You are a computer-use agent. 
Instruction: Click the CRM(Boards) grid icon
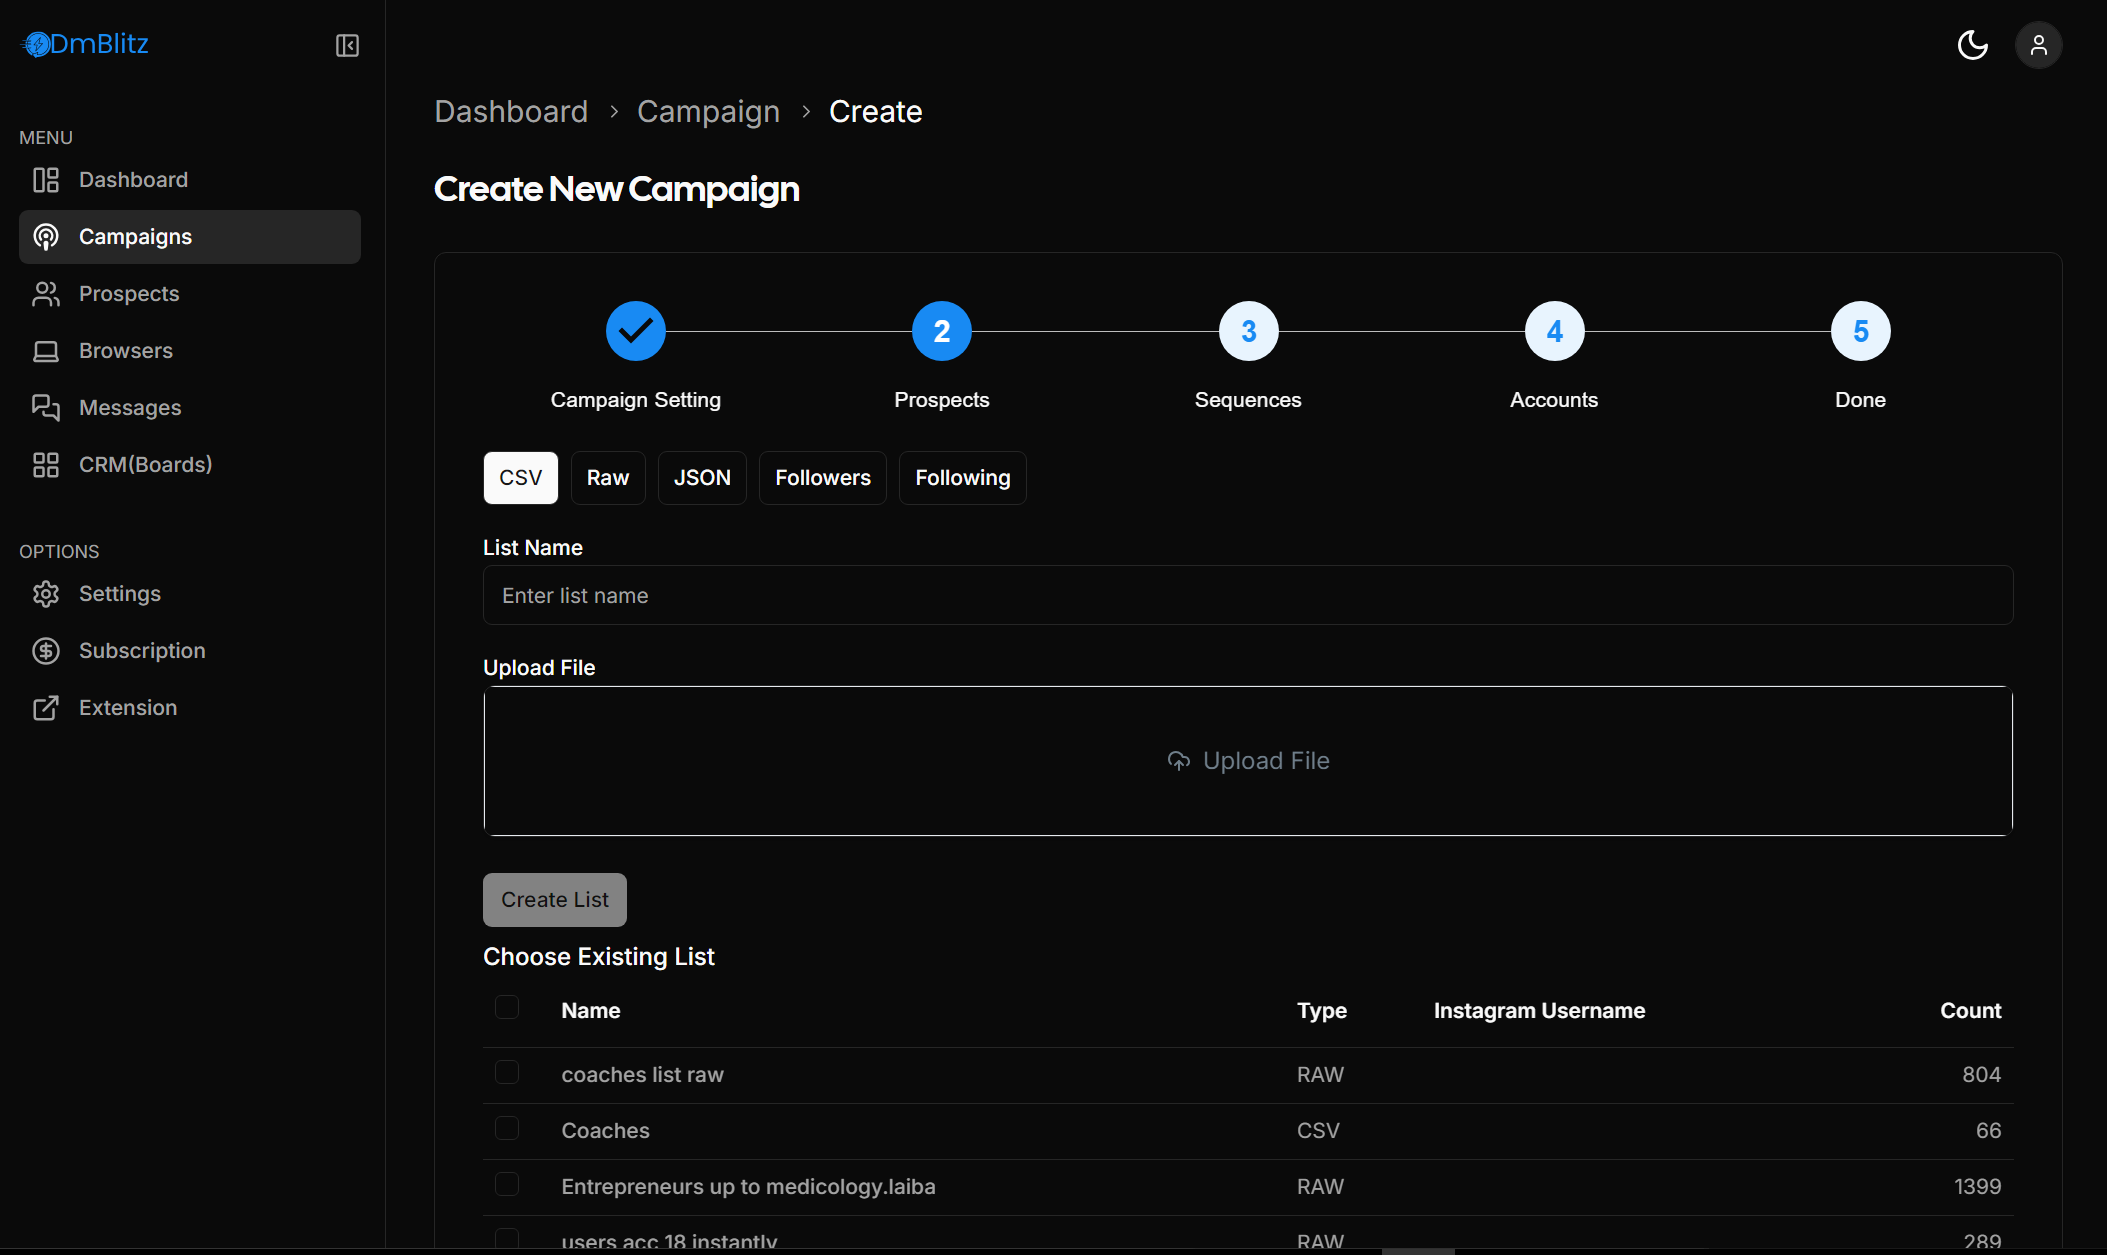[46, 465]
